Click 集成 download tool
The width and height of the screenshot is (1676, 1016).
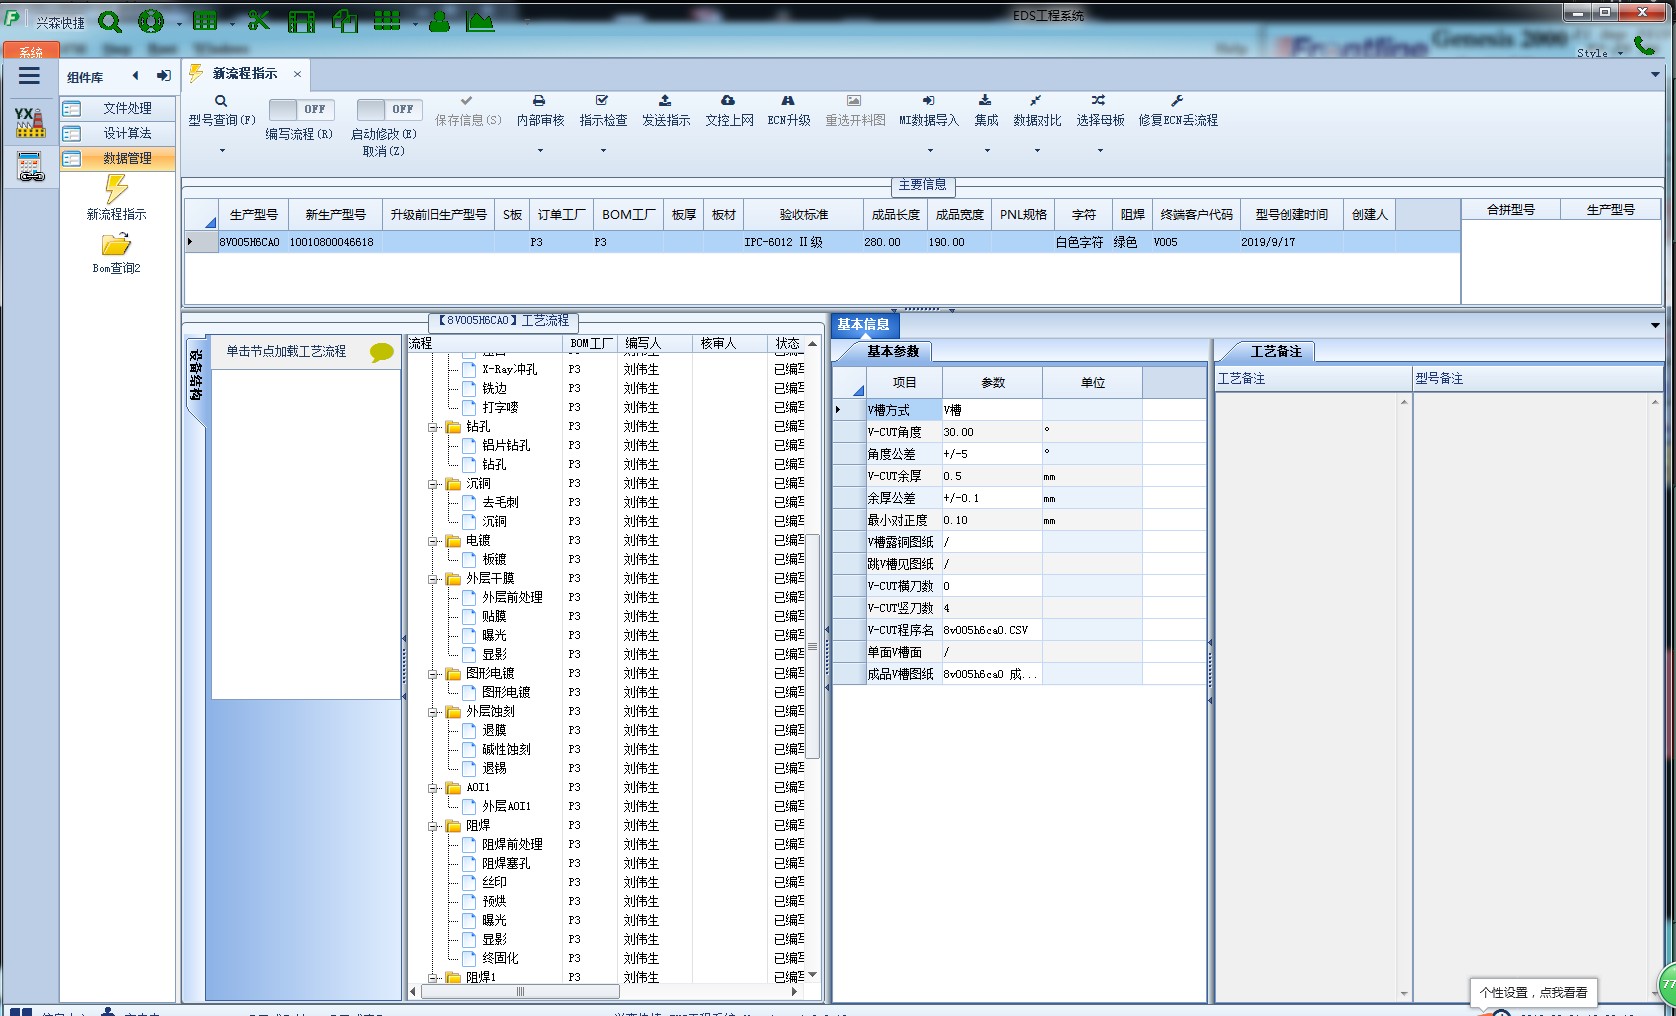click(986, 111)
